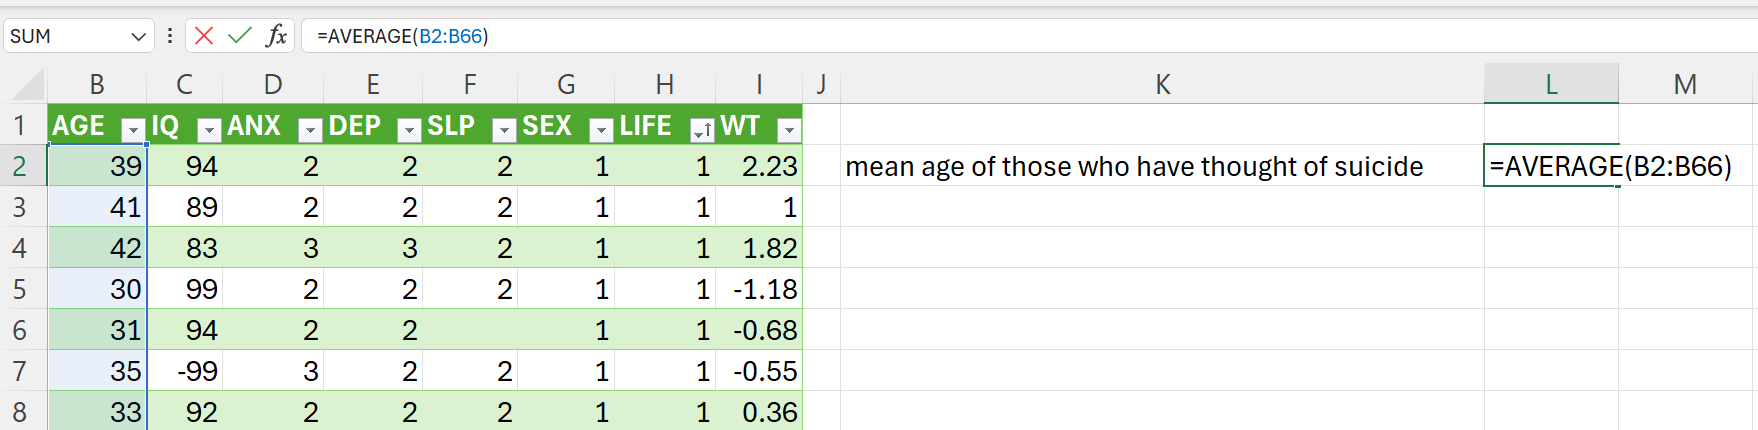Select column M header
Image resolution: width=1758 pixels, height=430 pixels.
coord(1685,85)
